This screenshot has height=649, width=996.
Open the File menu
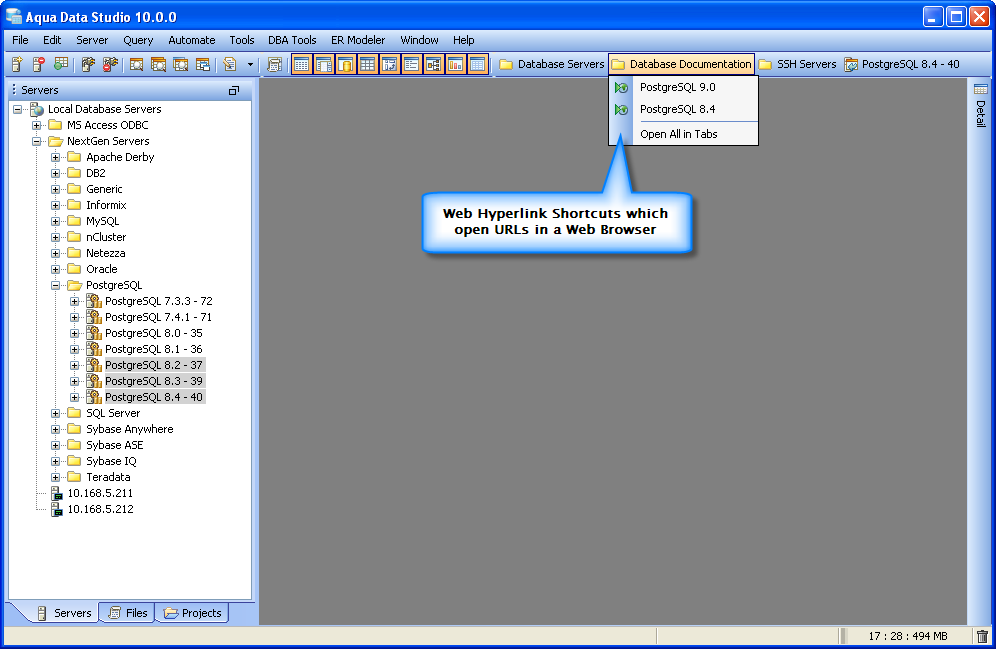(20, 40)
